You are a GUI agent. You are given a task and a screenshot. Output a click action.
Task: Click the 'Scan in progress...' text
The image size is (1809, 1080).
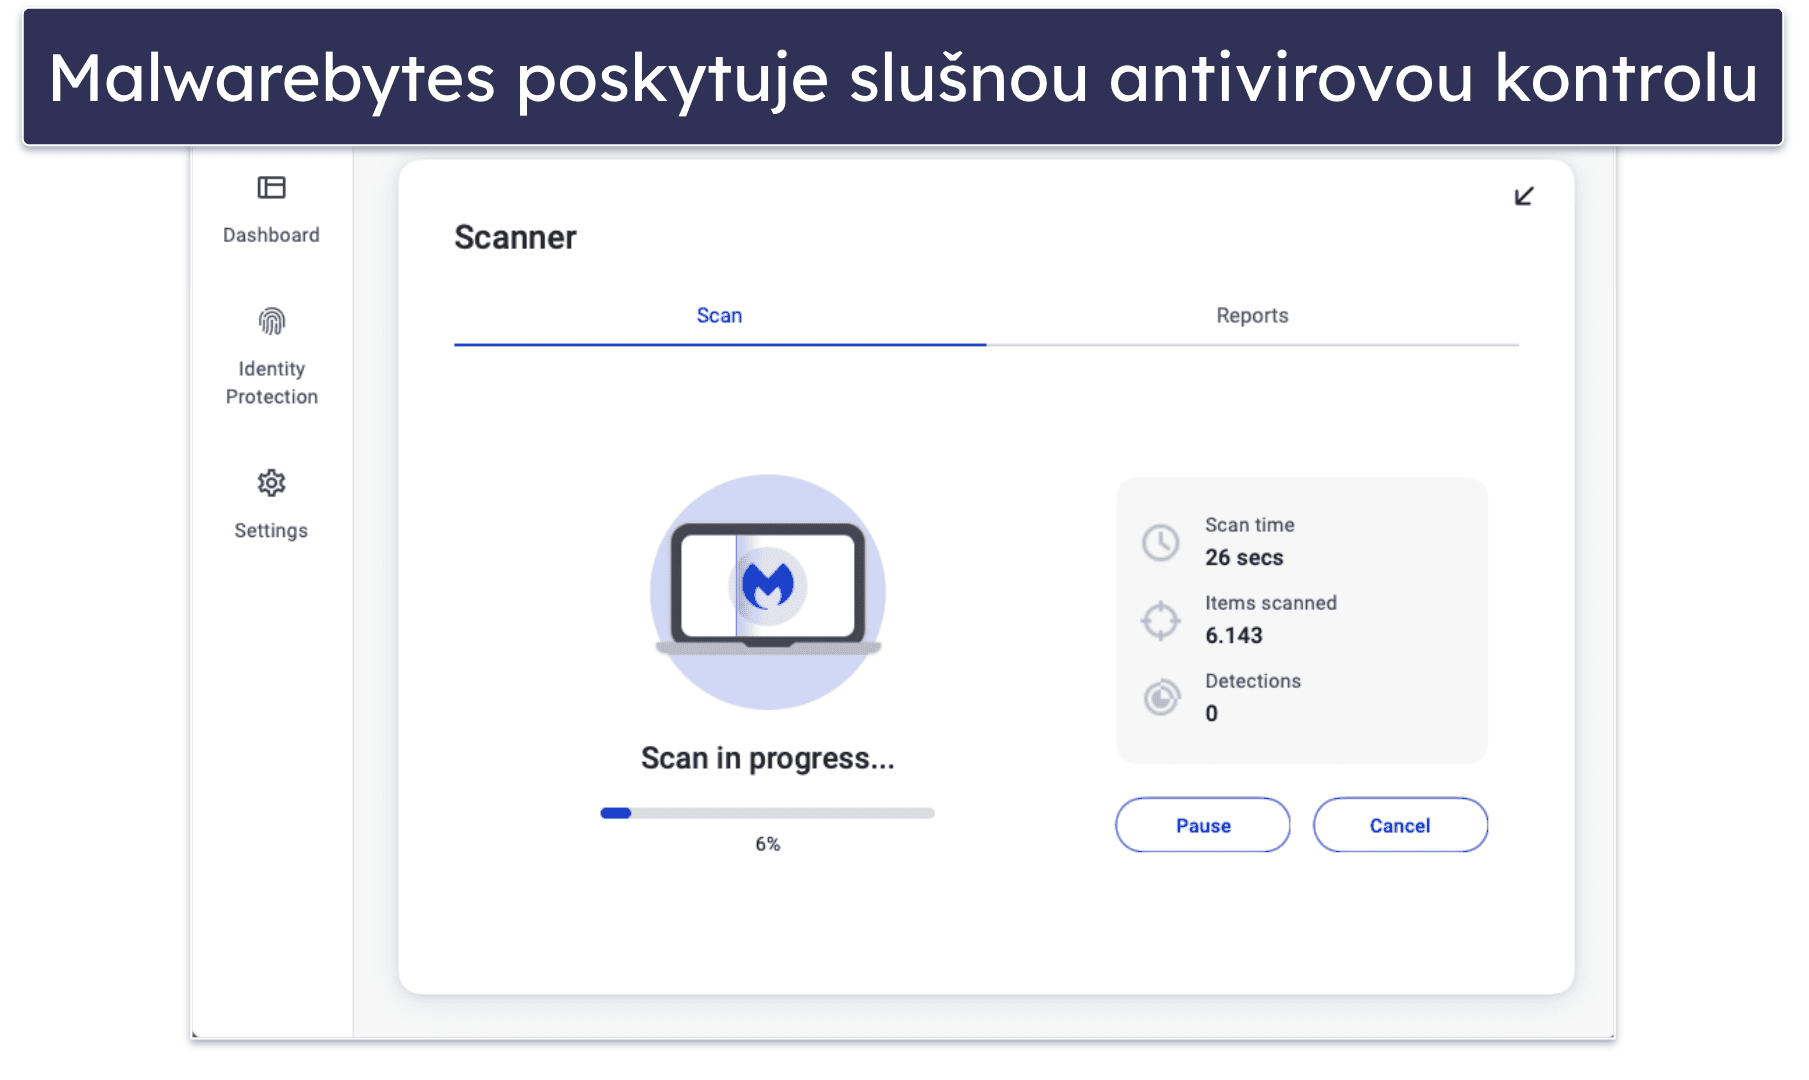tap(767, 759)
